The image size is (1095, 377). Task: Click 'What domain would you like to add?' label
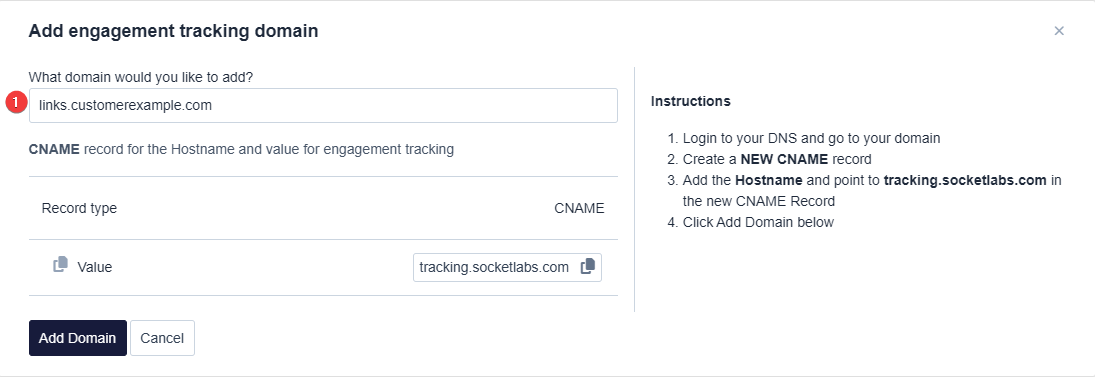click(x=141, y=77)
